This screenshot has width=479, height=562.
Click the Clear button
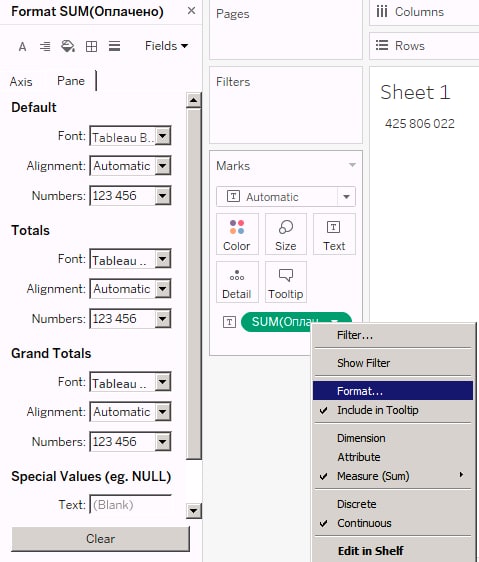click(x=100, y=539)
